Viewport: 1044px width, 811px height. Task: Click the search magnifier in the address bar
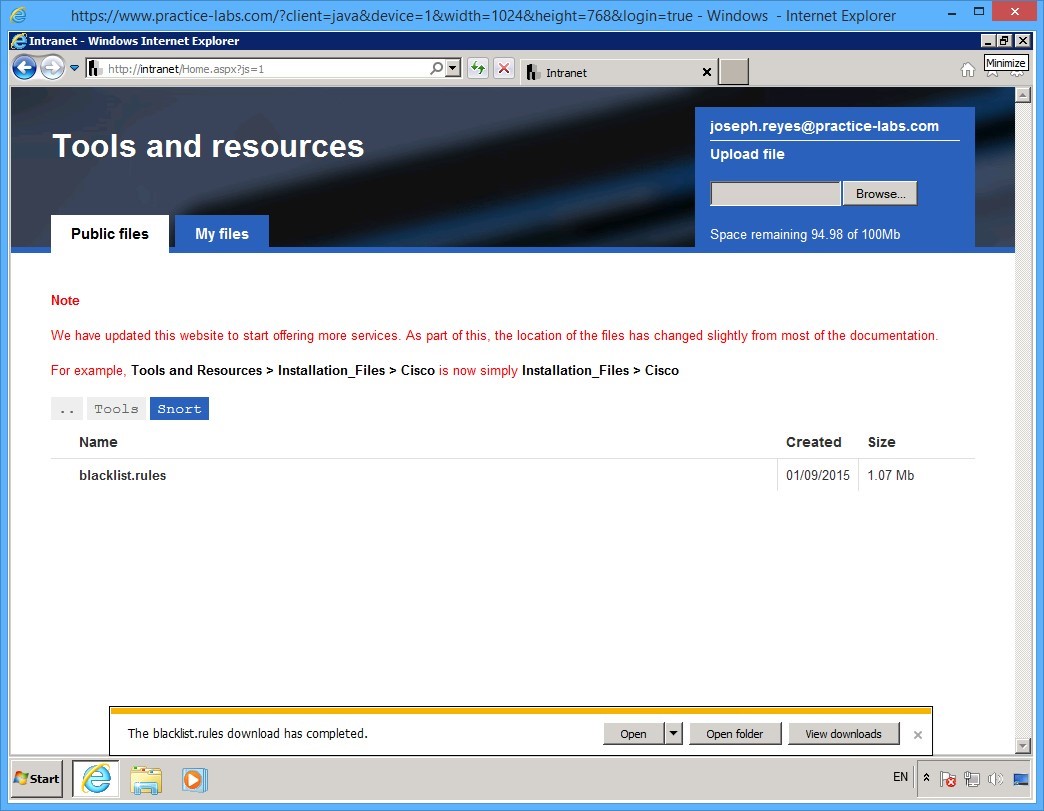(434, 68)
